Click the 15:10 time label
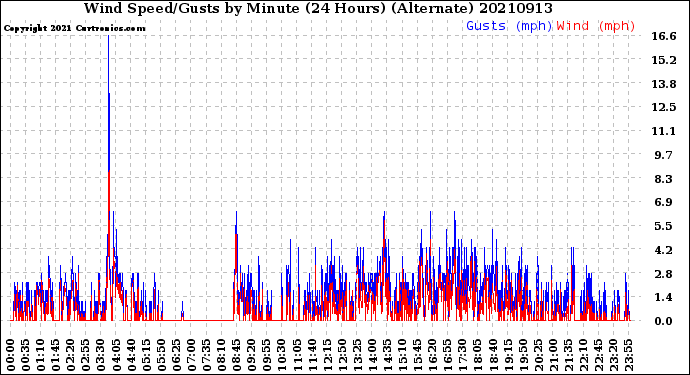 (x=402, y=355)
